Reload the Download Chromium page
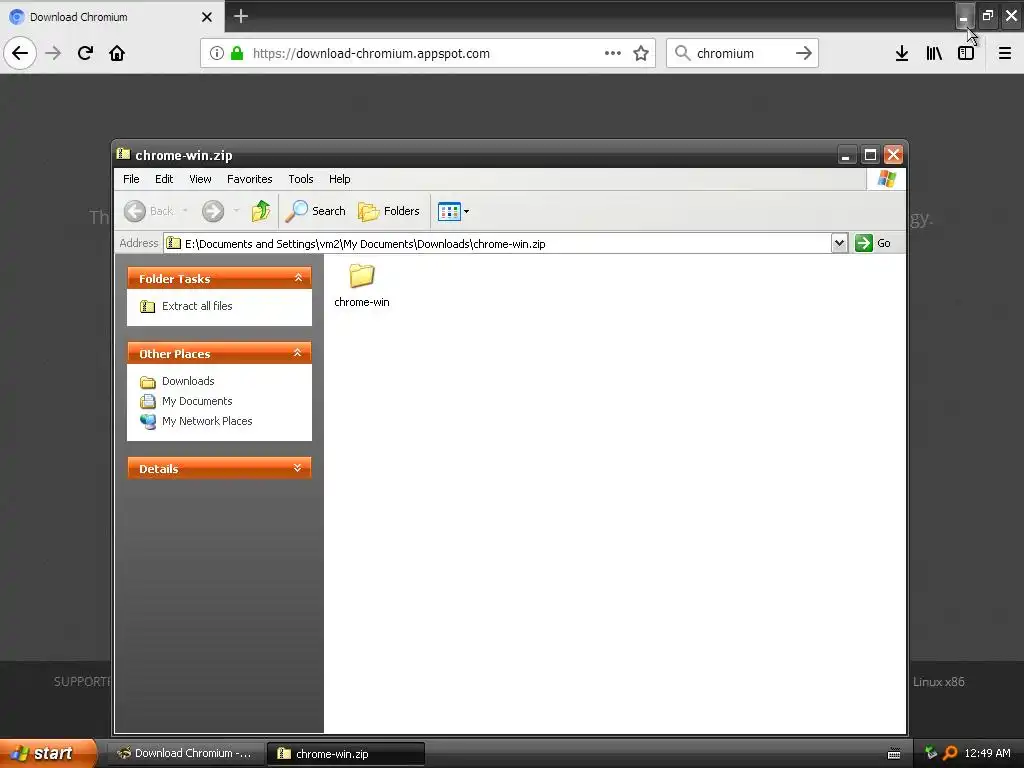 coord(85,53)
